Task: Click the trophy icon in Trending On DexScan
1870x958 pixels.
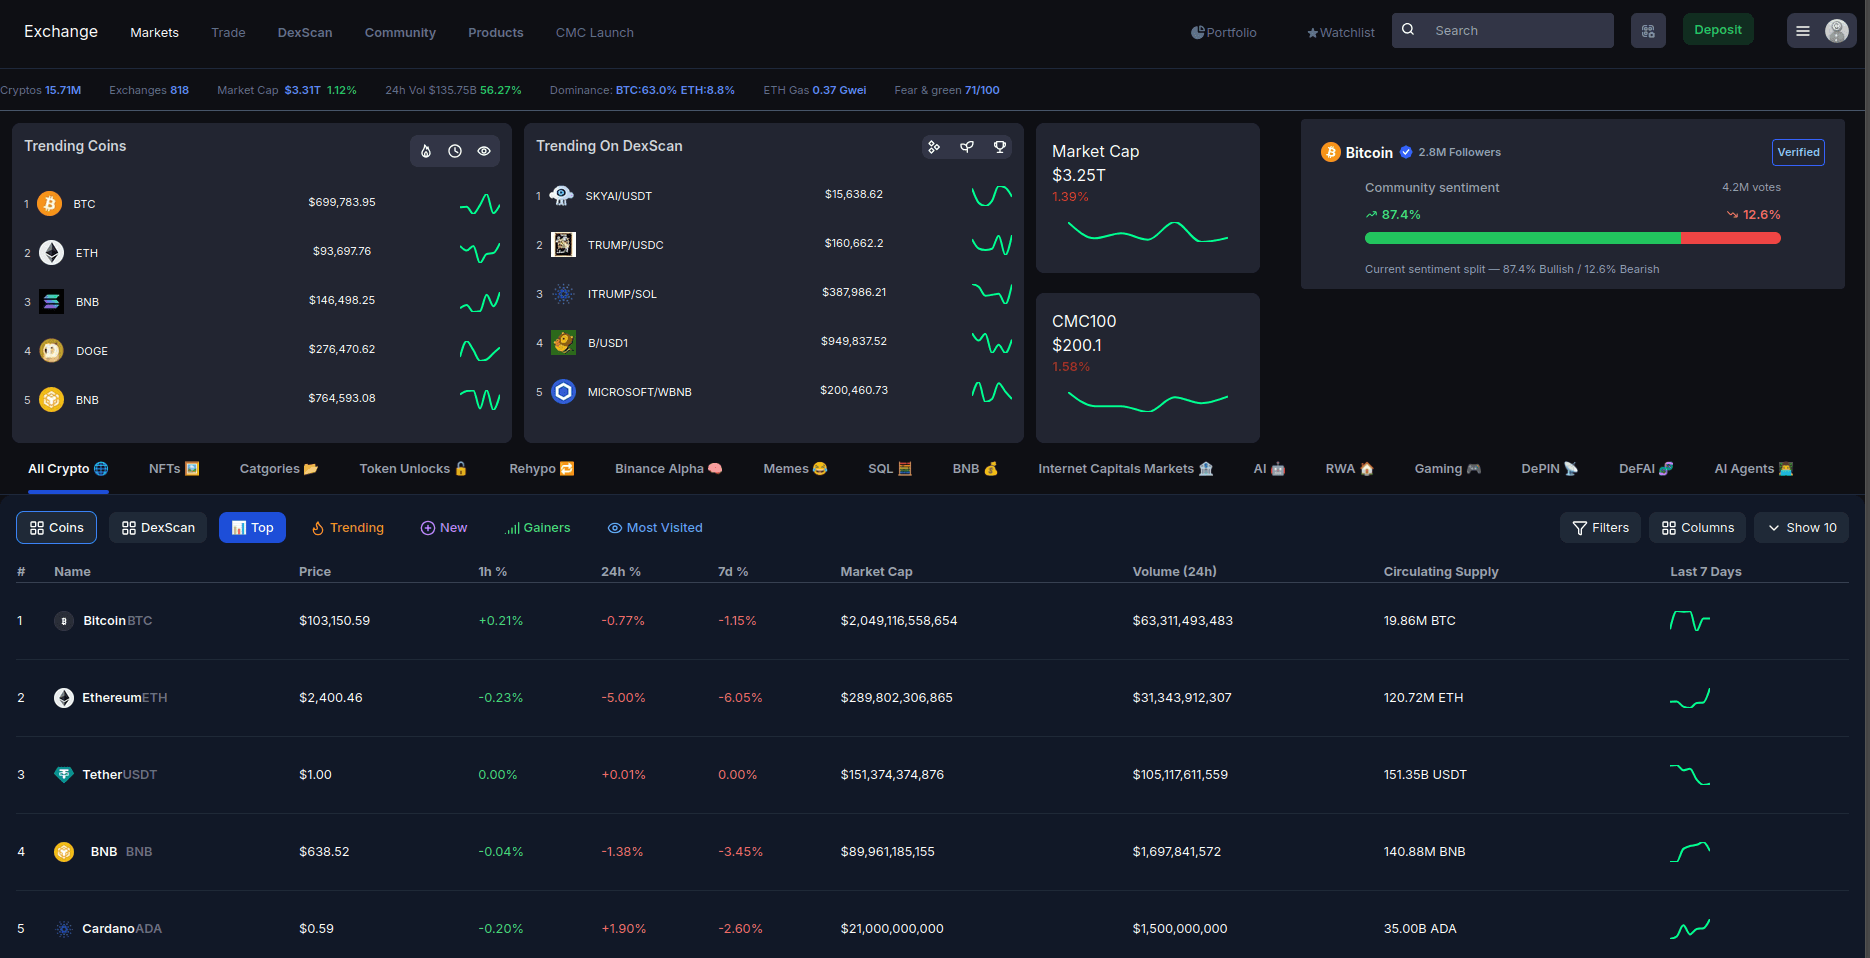Action: click(1000, 147)
